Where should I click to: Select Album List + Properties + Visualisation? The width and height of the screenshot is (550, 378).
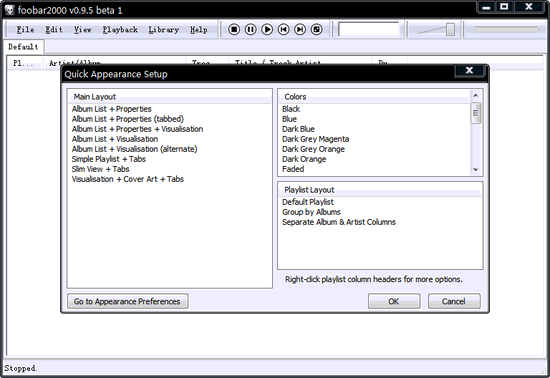coord(138,129)
